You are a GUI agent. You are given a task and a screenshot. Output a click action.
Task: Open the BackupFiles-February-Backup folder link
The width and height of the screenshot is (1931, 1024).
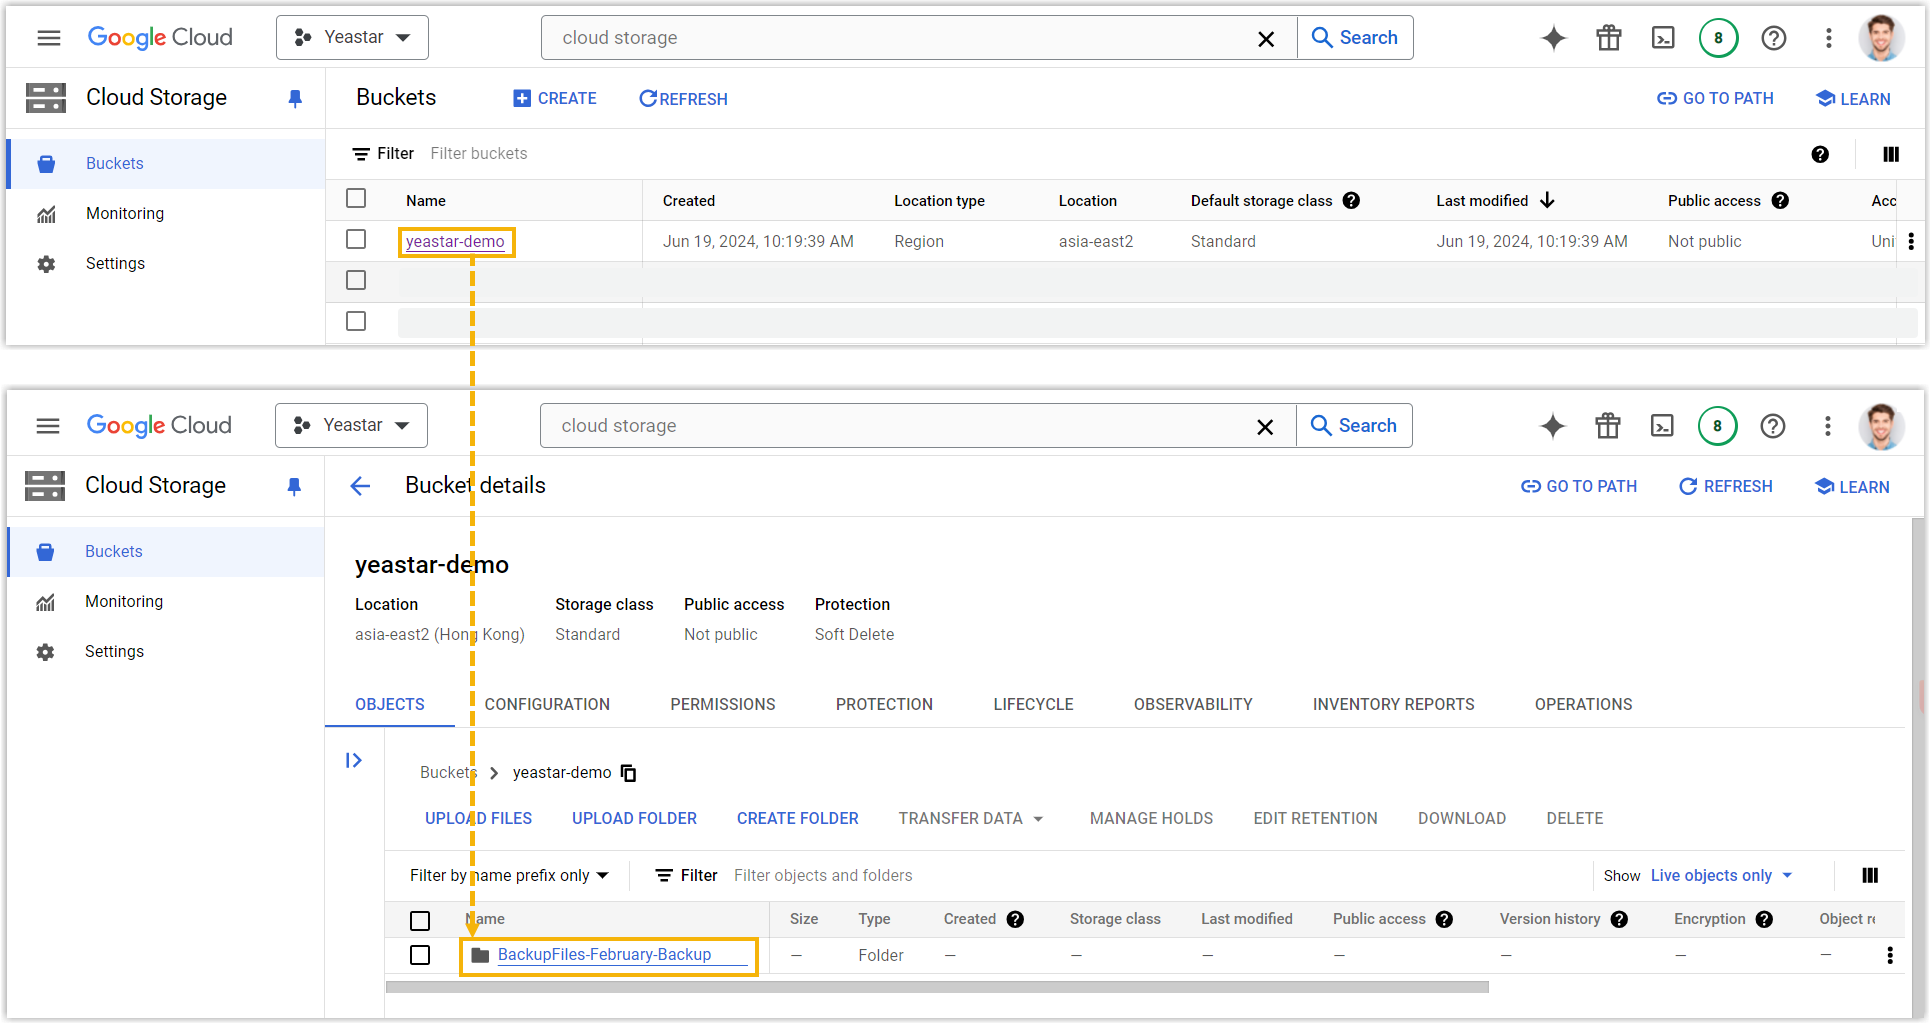pos(604,955)
